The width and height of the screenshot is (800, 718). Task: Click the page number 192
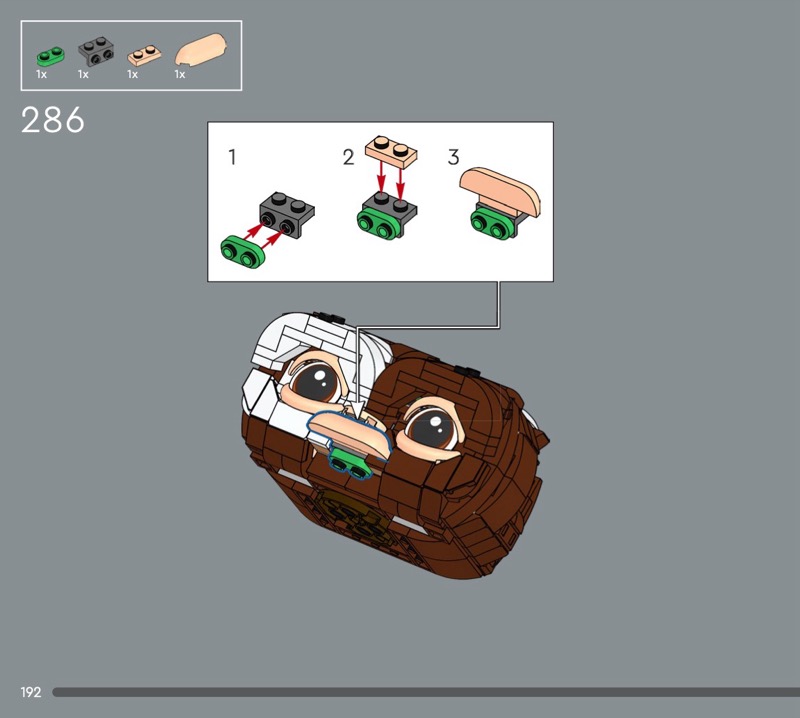coord(31,692)
